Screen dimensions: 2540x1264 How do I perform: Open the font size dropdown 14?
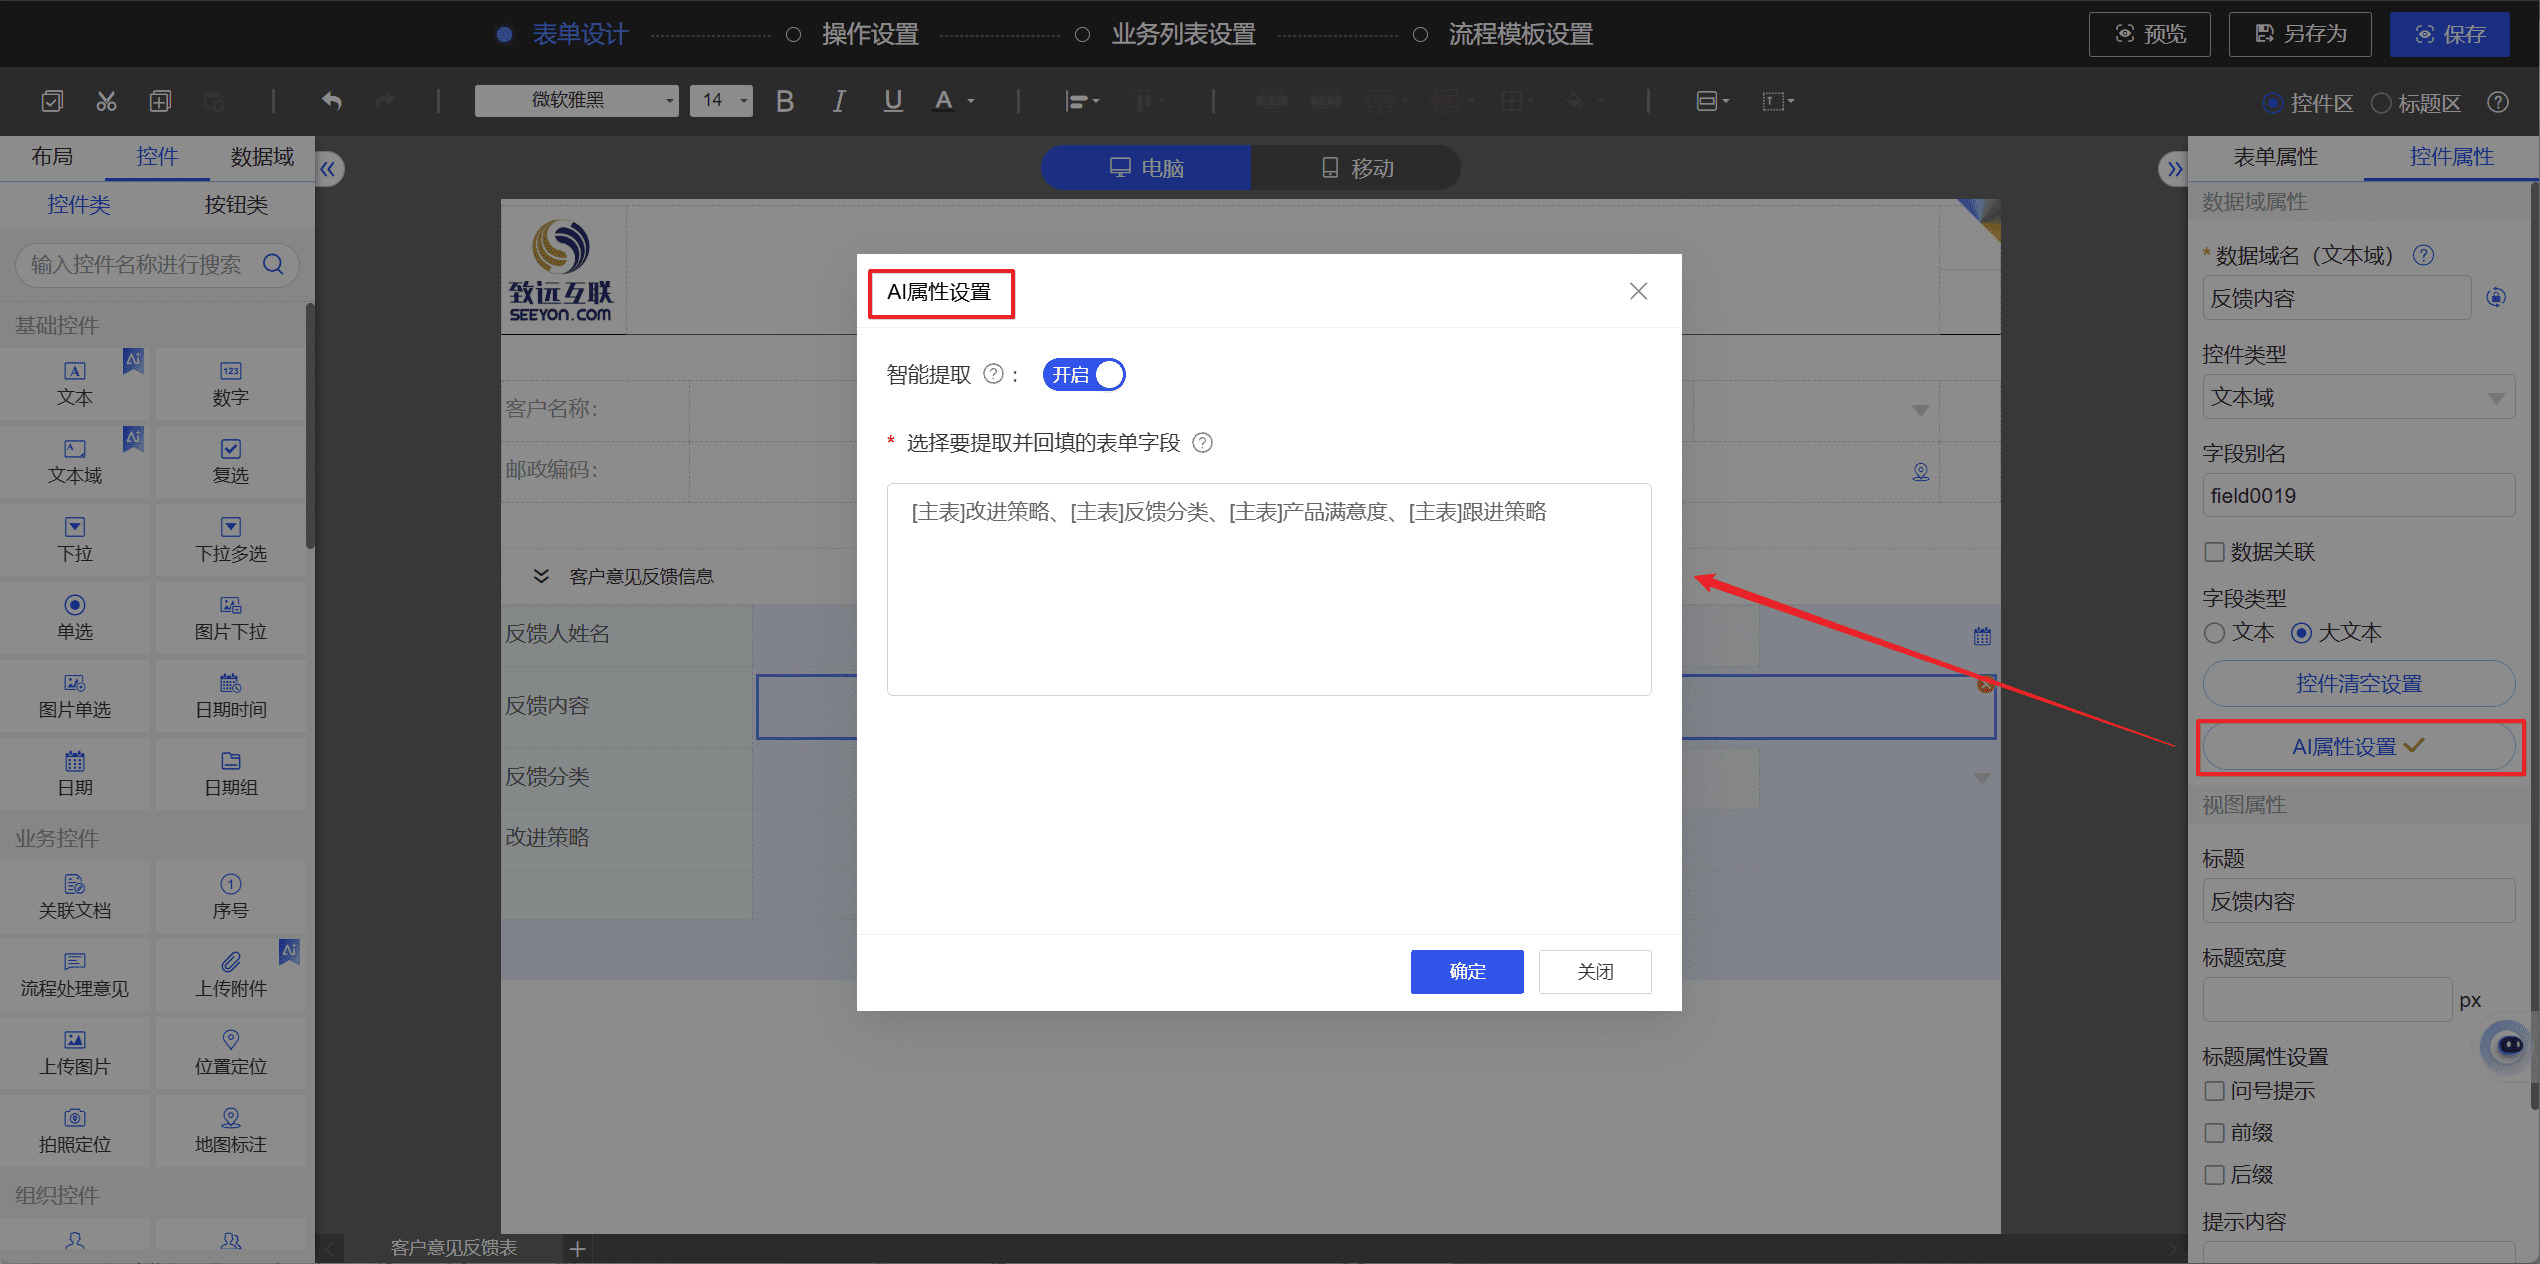tap(721, 101)
